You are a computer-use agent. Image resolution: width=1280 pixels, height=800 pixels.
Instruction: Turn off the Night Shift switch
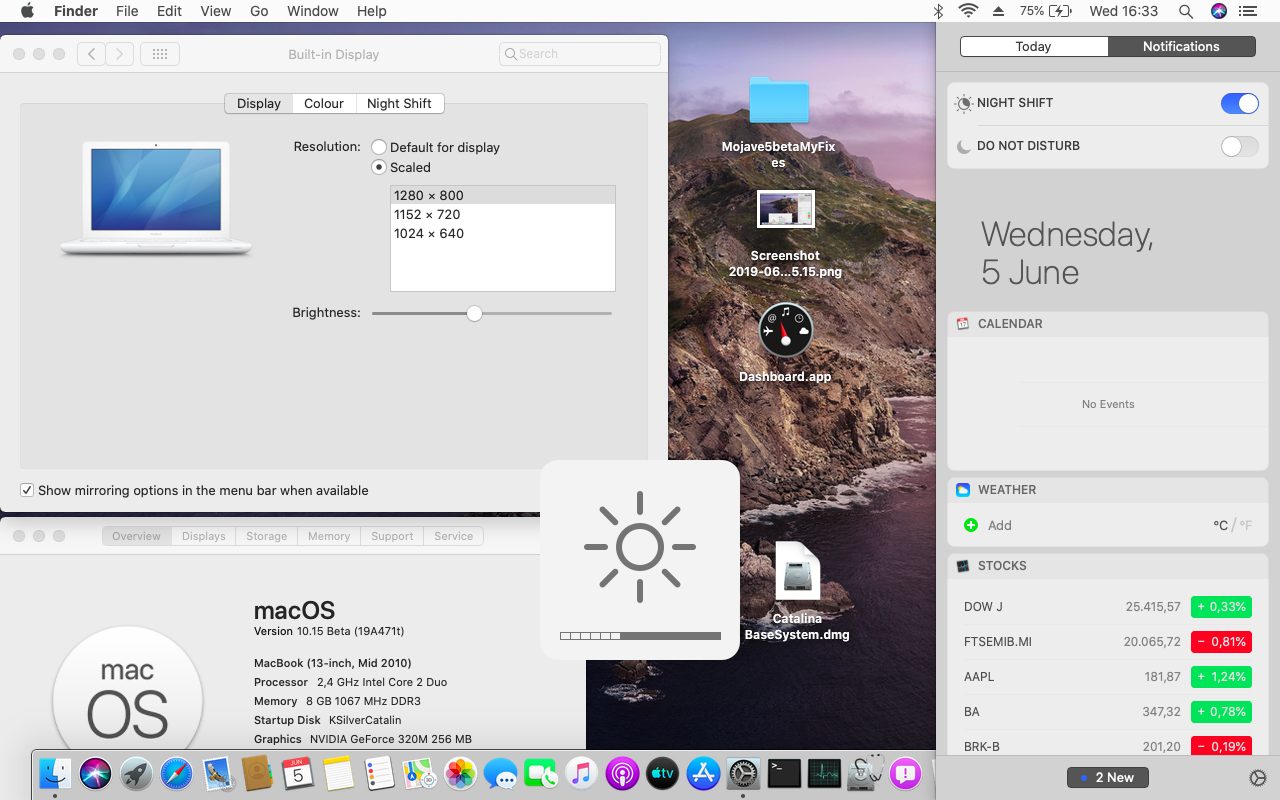coord(1240,103)
